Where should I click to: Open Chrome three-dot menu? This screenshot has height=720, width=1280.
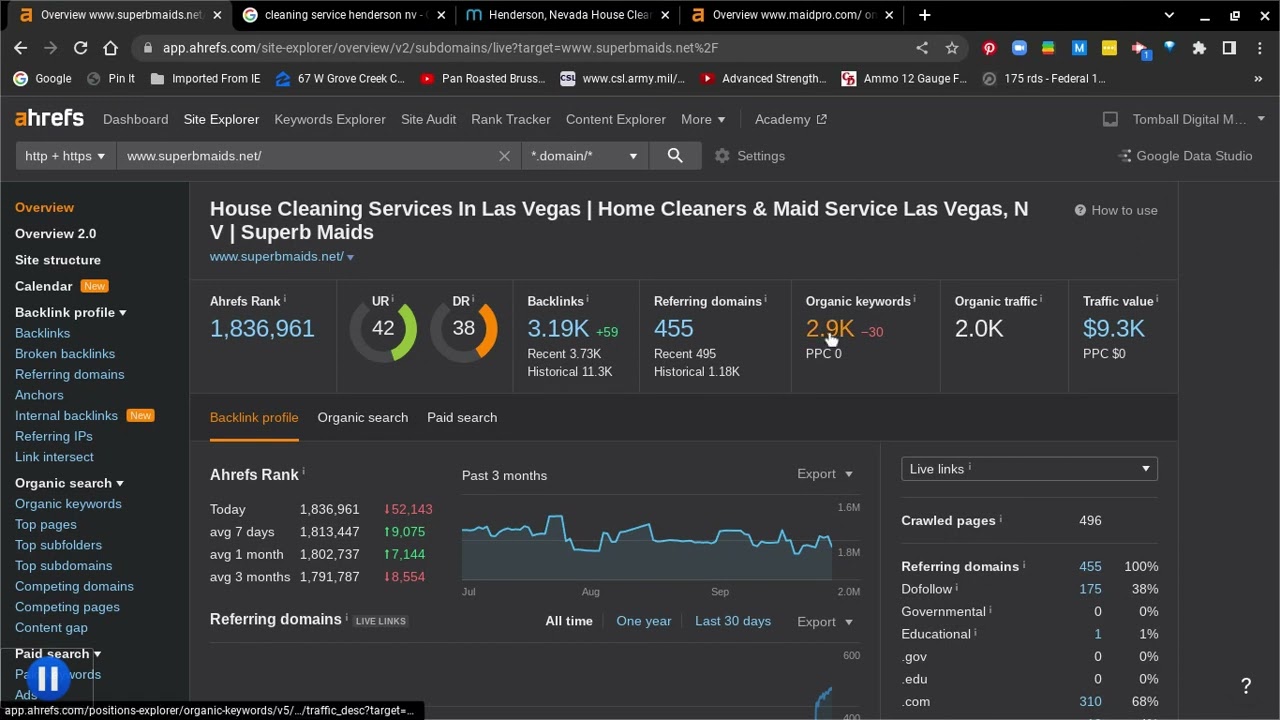coord(1259,47)
